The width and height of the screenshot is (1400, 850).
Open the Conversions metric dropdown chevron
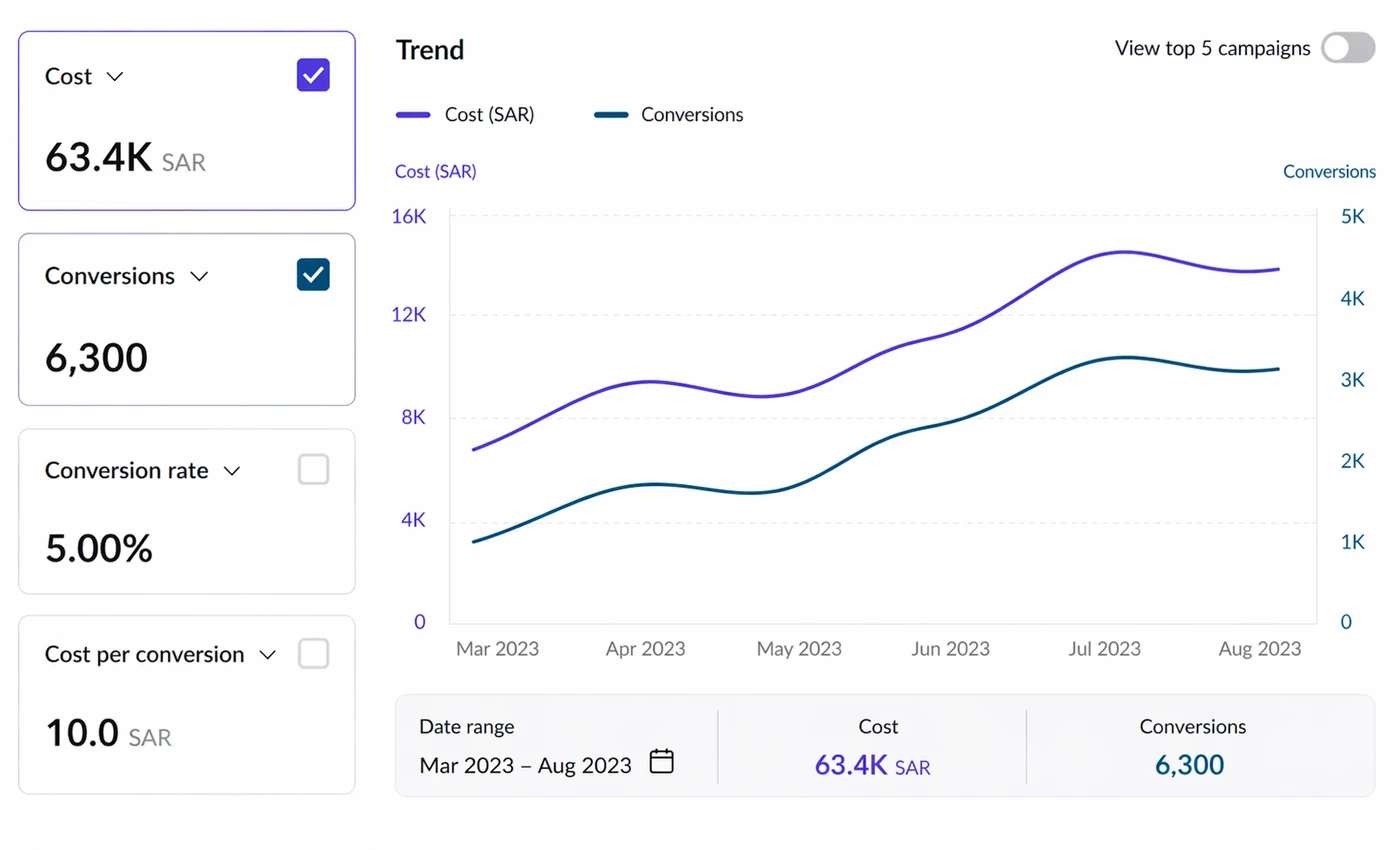(x=199, y=277)
